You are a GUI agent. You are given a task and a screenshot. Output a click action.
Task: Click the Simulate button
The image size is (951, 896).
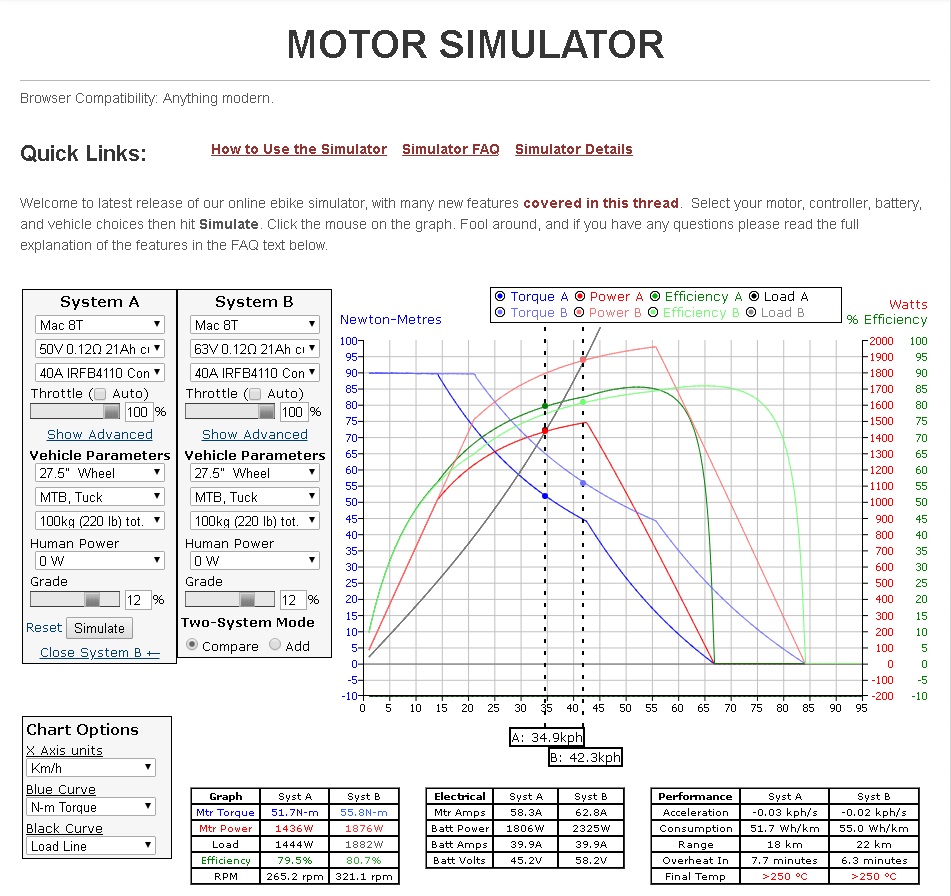[99, 628]
